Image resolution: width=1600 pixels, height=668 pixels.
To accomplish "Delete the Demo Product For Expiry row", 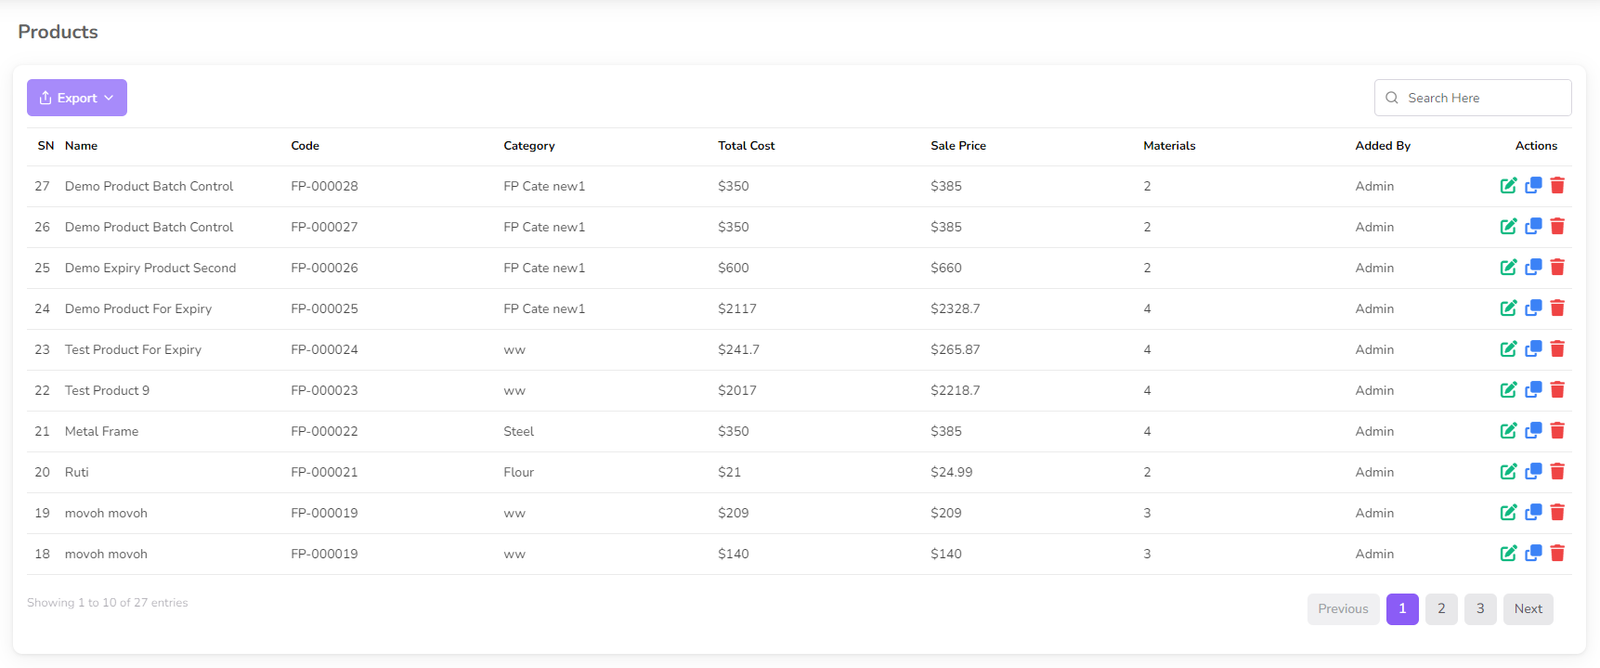I will point(1557,309).
